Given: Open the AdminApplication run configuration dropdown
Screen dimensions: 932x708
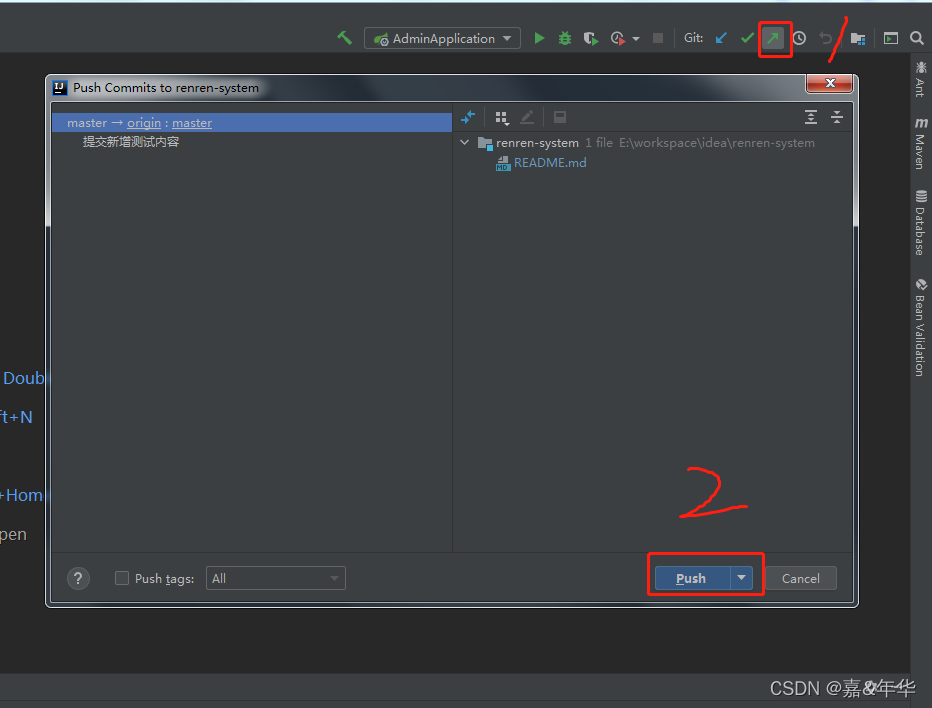Looking at the screenshot, I should (x=442, y=39).
